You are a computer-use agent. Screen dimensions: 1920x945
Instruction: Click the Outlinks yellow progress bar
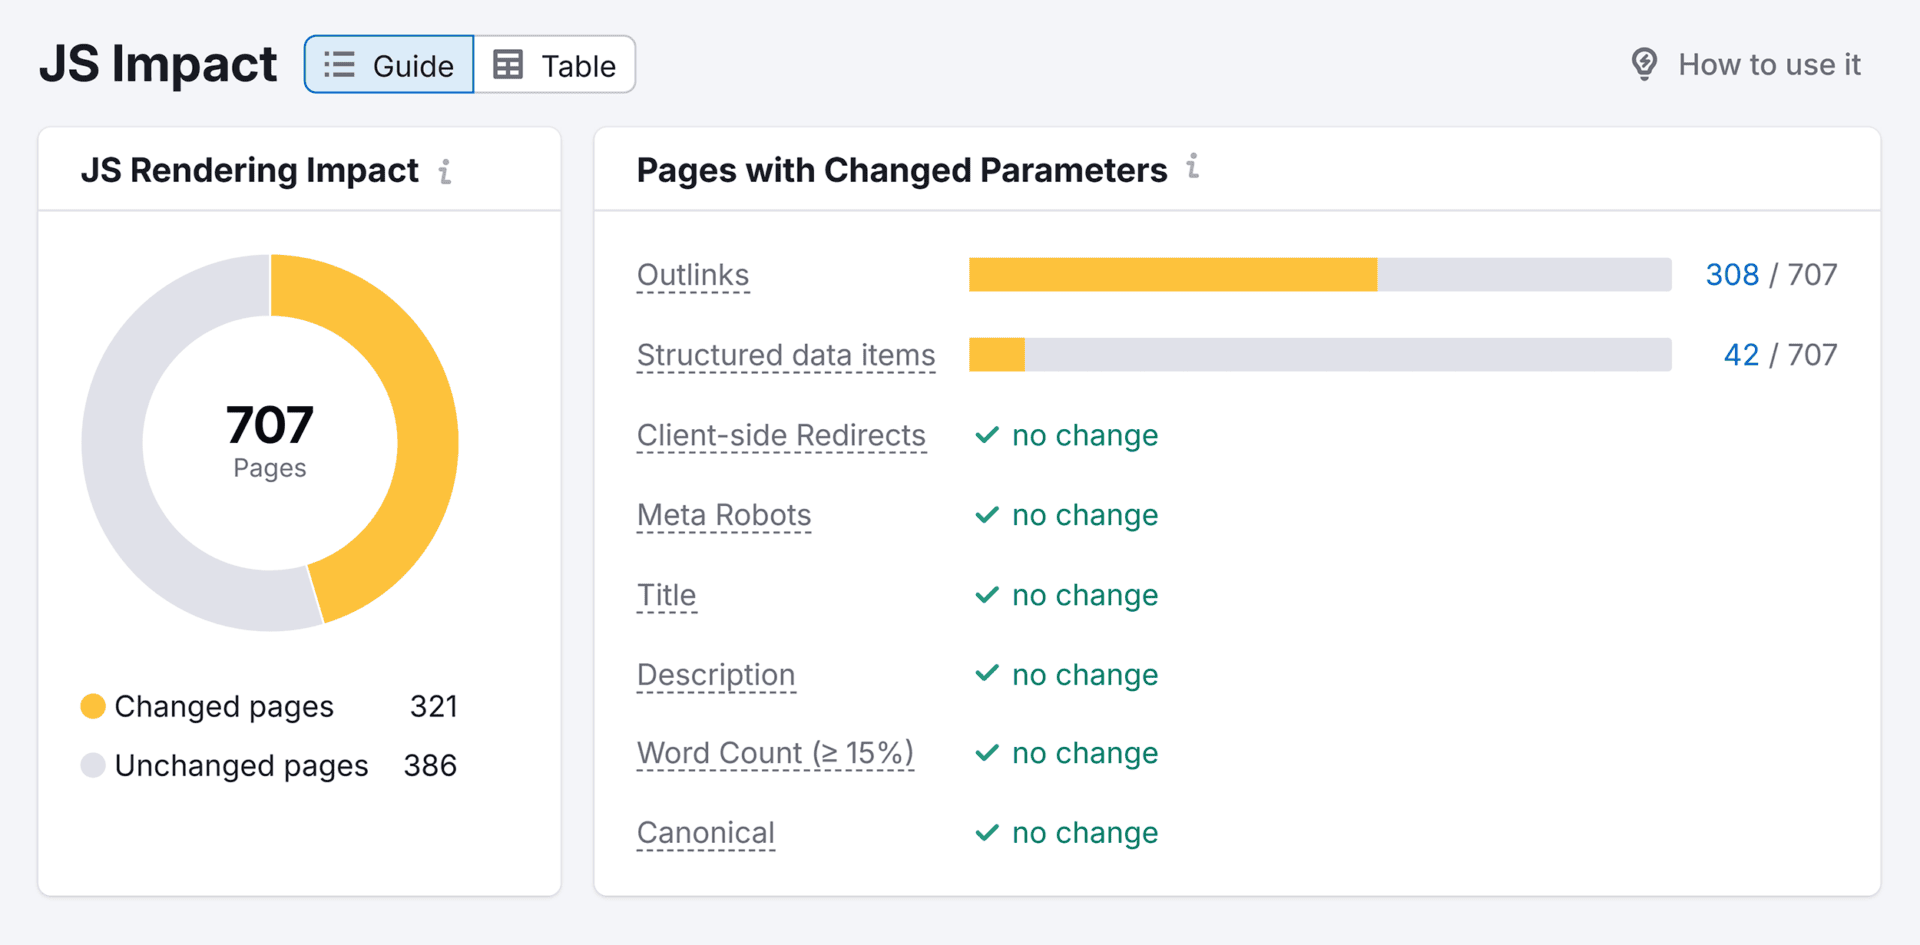(1172, 275)
